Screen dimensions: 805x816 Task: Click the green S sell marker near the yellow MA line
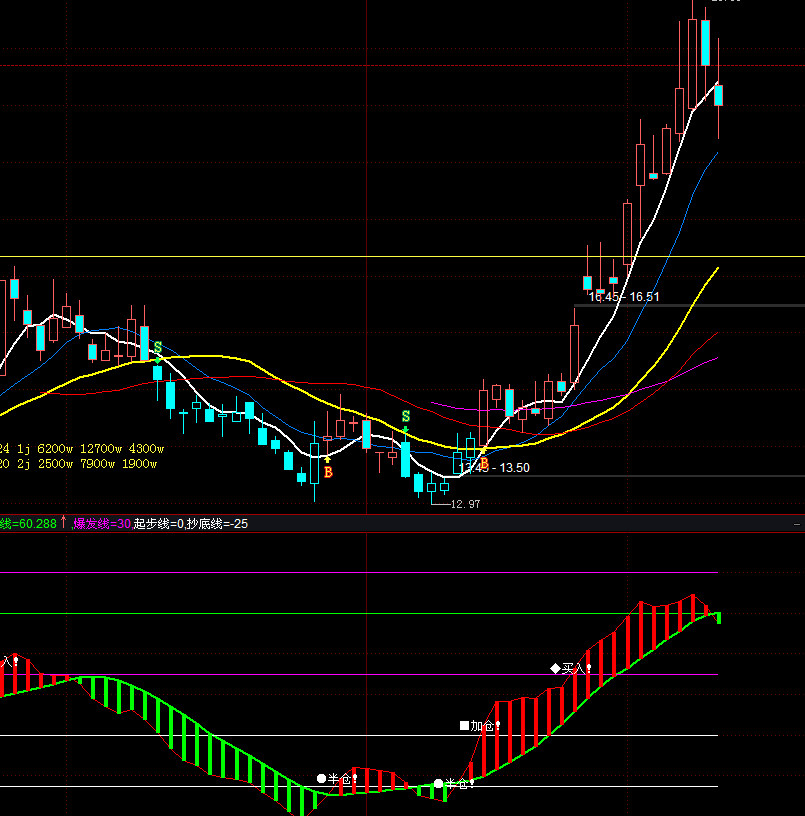click(158, 347)
